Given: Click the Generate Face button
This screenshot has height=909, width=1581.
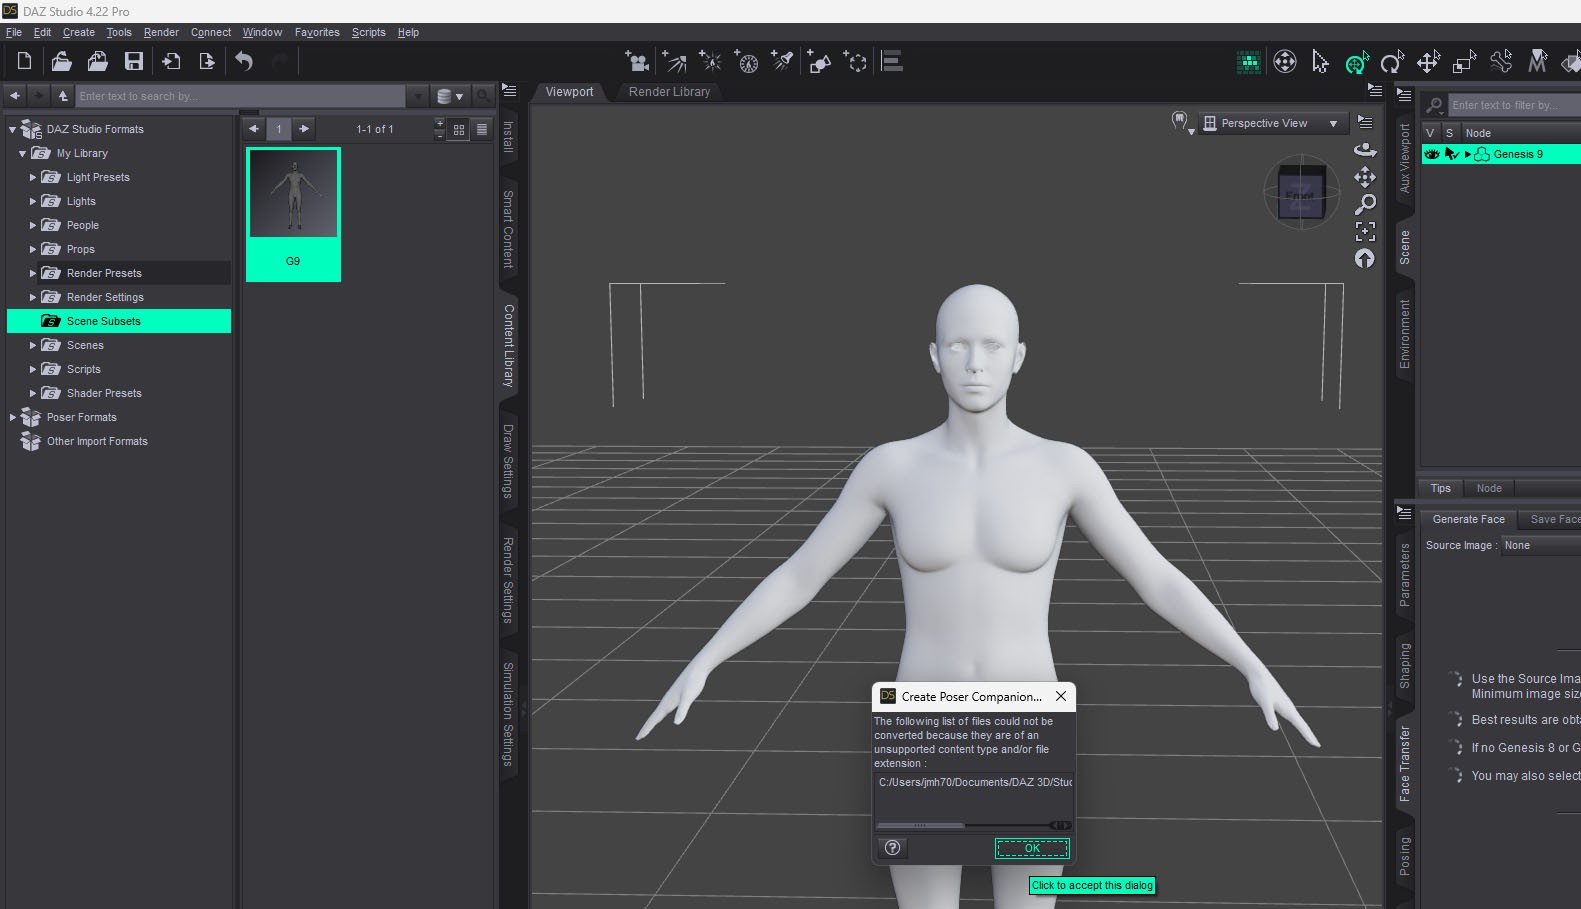Looking at the screenshot, I should pos(1468,519).
